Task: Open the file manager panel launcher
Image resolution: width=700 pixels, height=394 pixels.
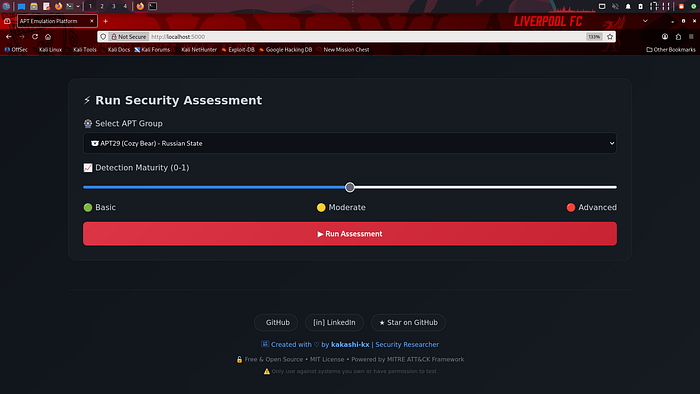Action: 33,6
